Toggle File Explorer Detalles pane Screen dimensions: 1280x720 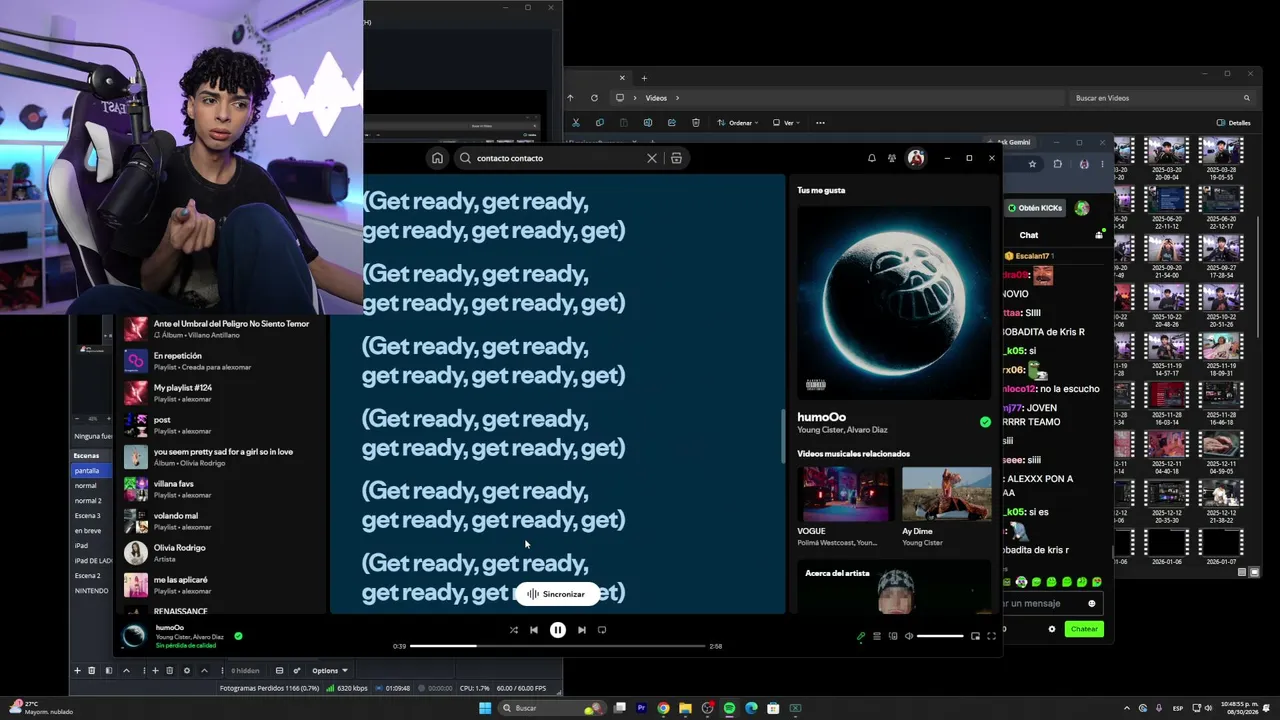click(x=1234, y=123)
